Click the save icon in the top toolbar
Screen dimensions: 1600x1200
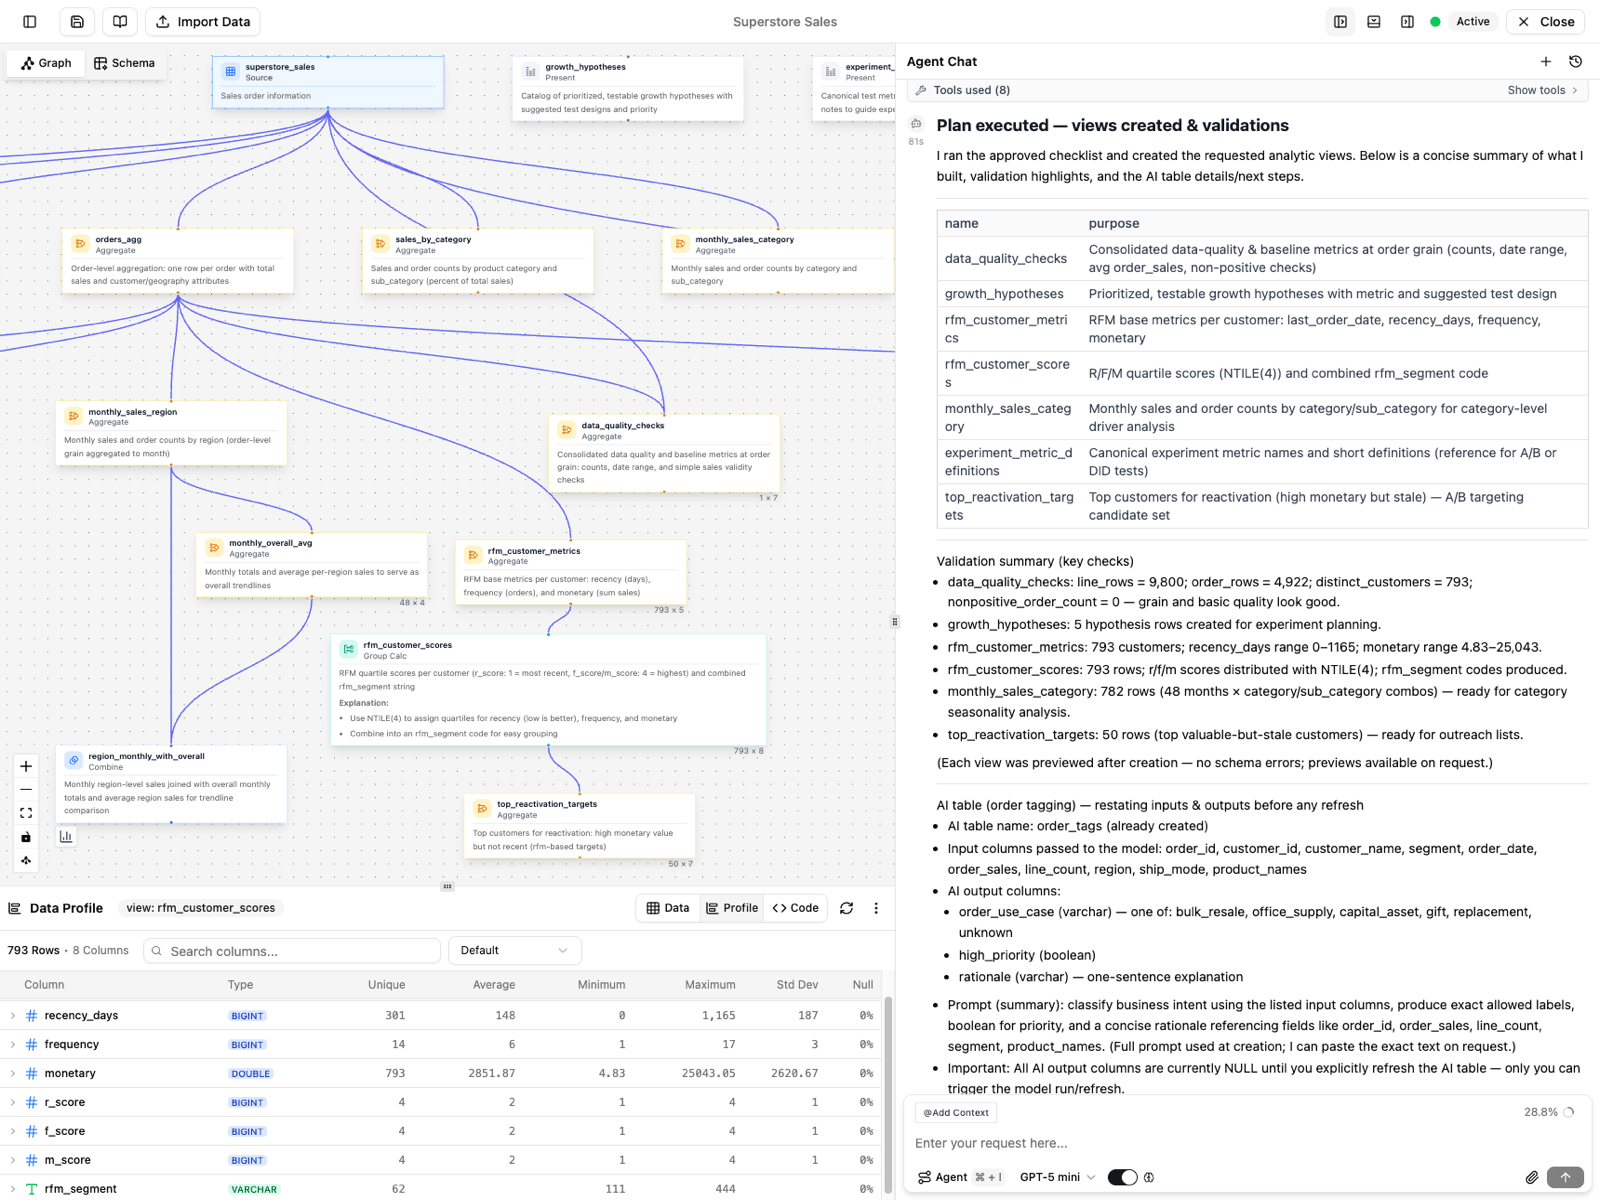(x=77, y=21)
